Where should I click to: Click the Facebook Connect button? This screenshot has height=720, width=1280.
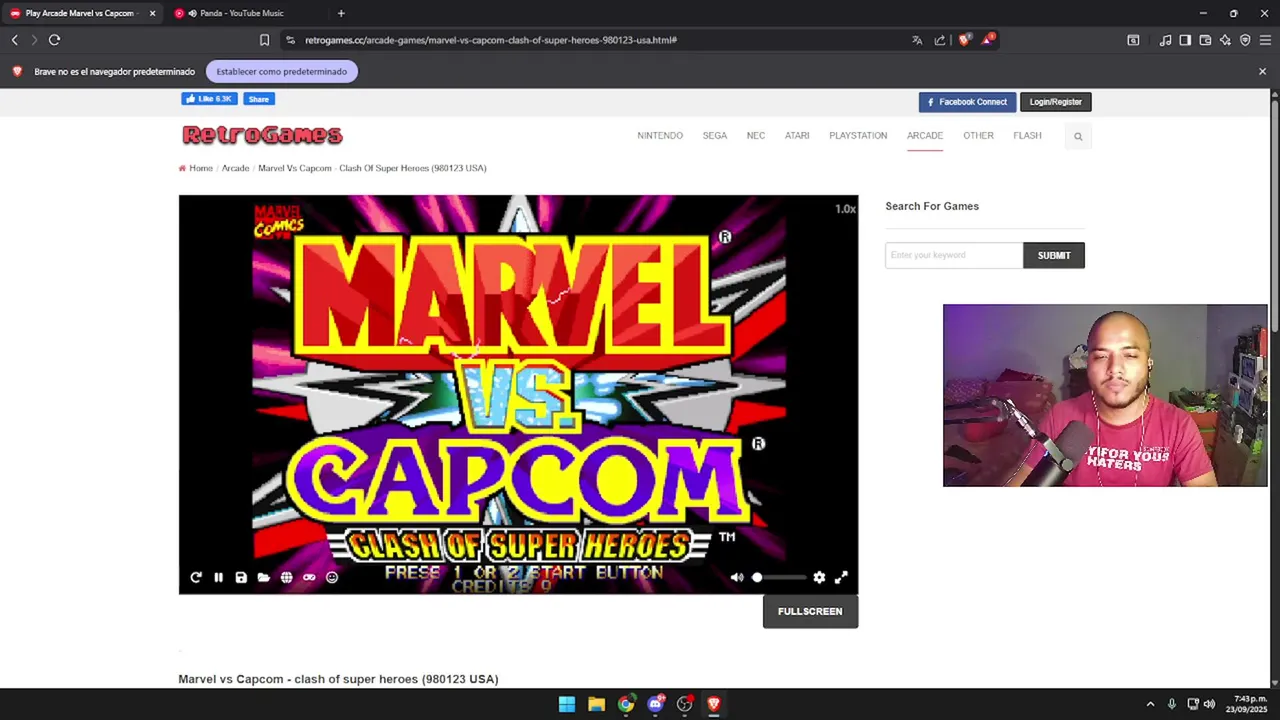coord(967,102)
